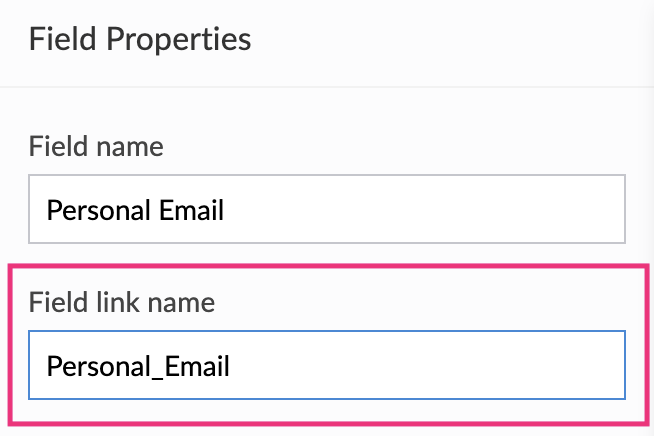This screenshot has height=436, width=654.
Task: Click the Field Properties panel heading
Action: coord(140,40)
